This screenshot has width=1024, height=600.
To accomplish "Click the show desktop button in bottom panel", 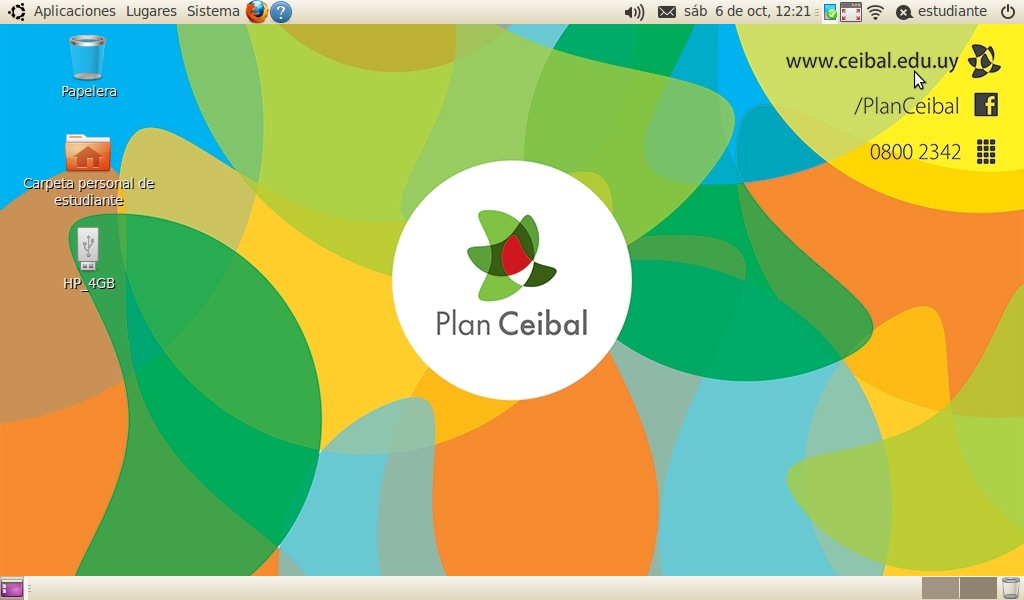I will click(12, 588).
